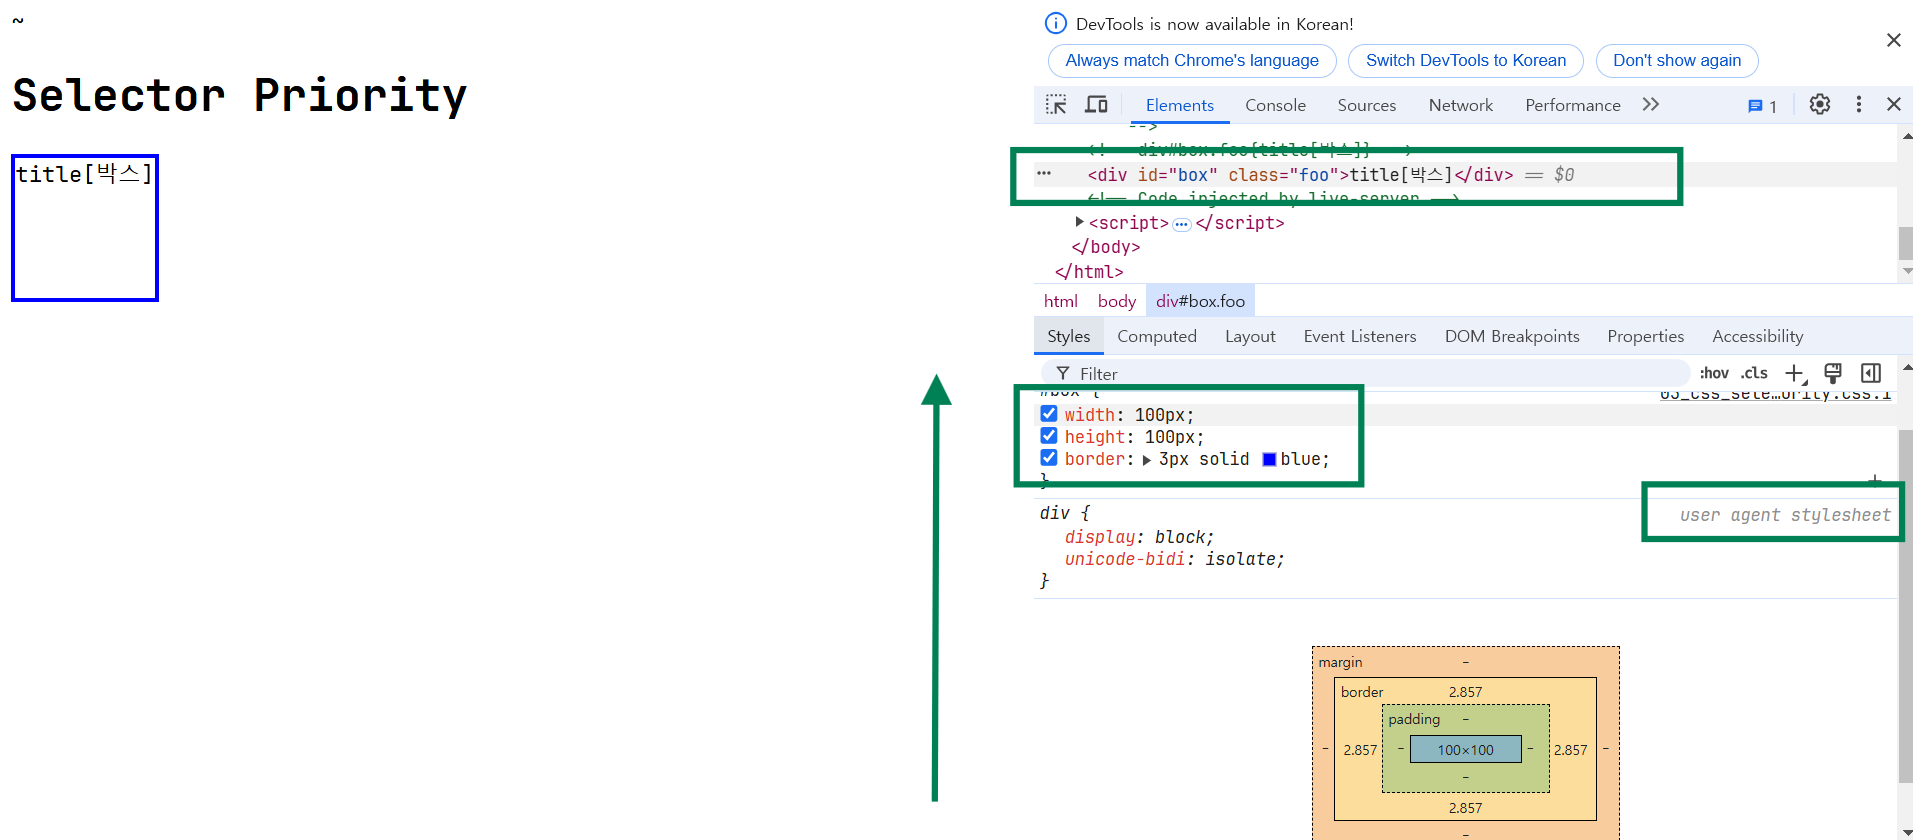Open the DevTools three-dot customize menu
Screen dimensions: 1913x840
pos(1859,104)
